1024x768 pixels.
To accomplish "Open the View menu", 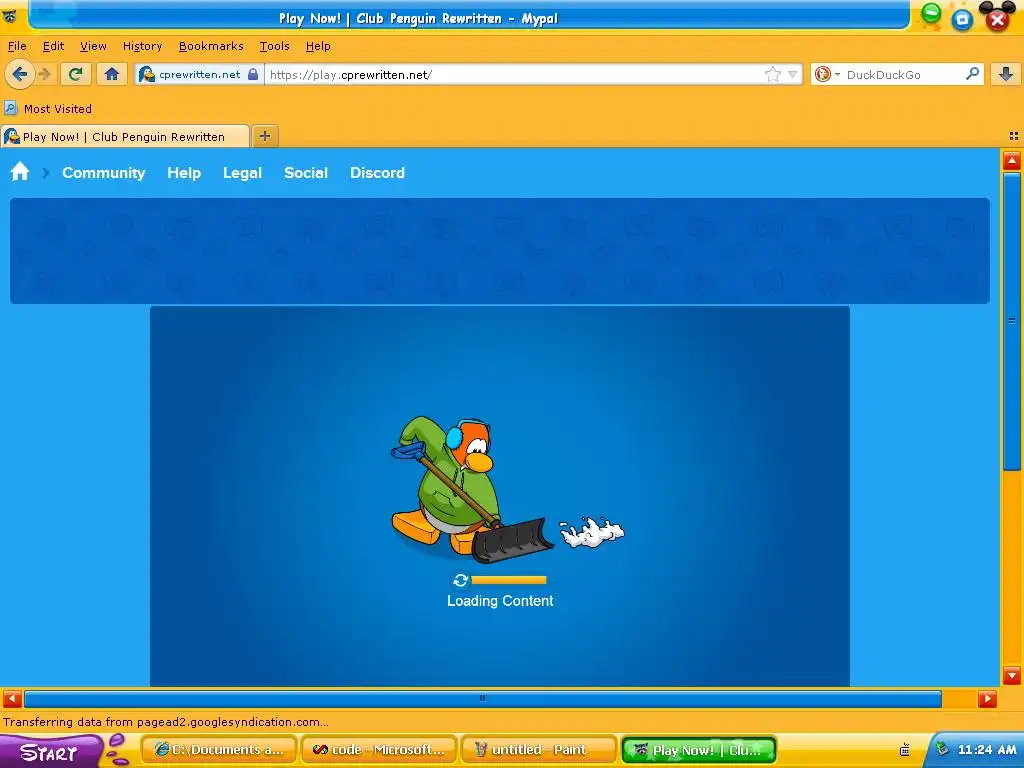I will point(93,46).
